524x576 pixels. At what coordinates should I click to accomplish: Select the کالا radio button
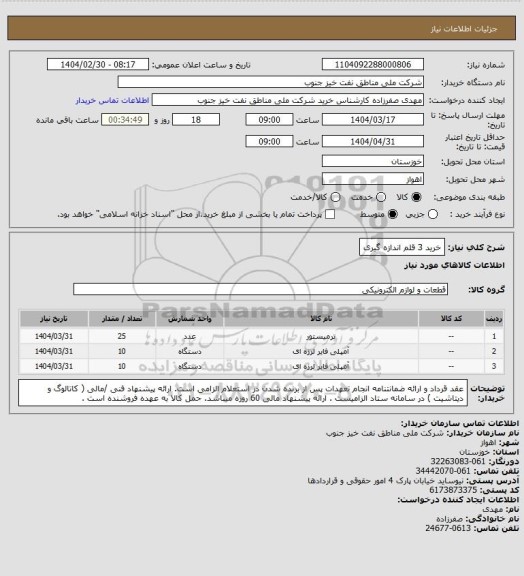pyautogui.click(x=416, y=197)
